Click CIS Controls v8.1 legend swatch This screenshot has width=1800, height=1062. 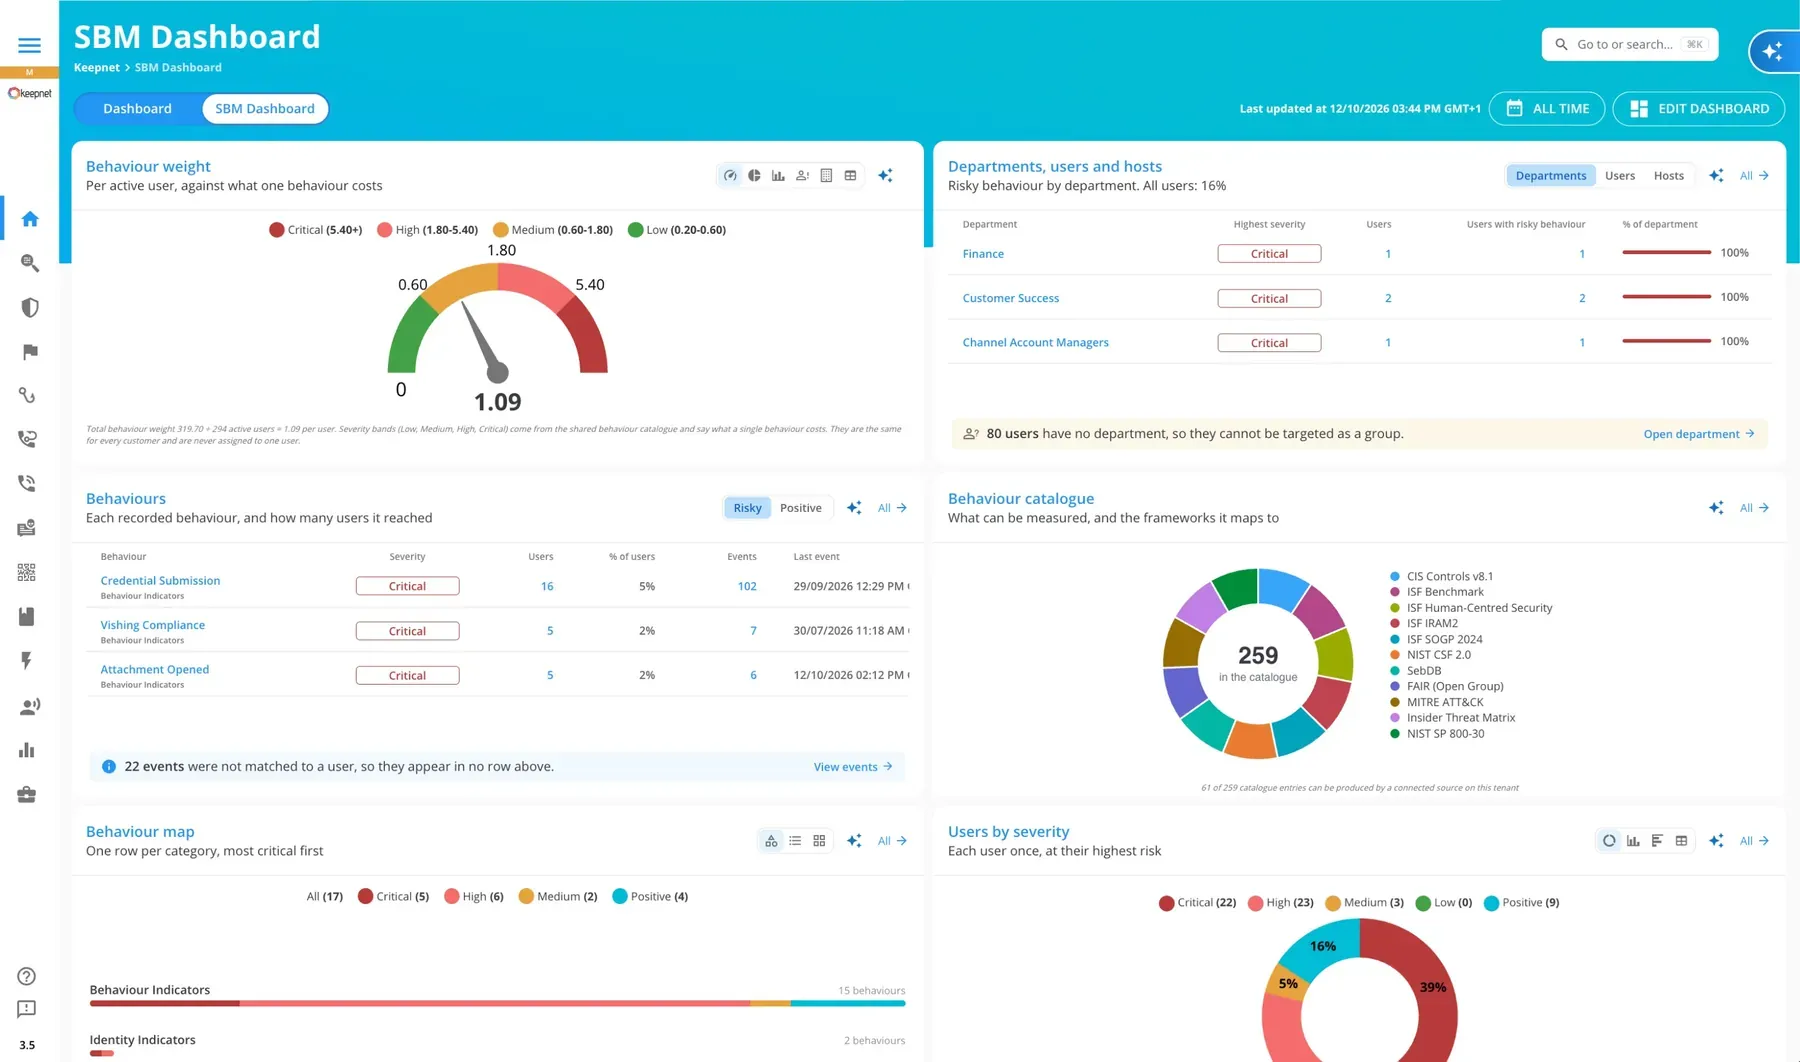click(1394, 576)
